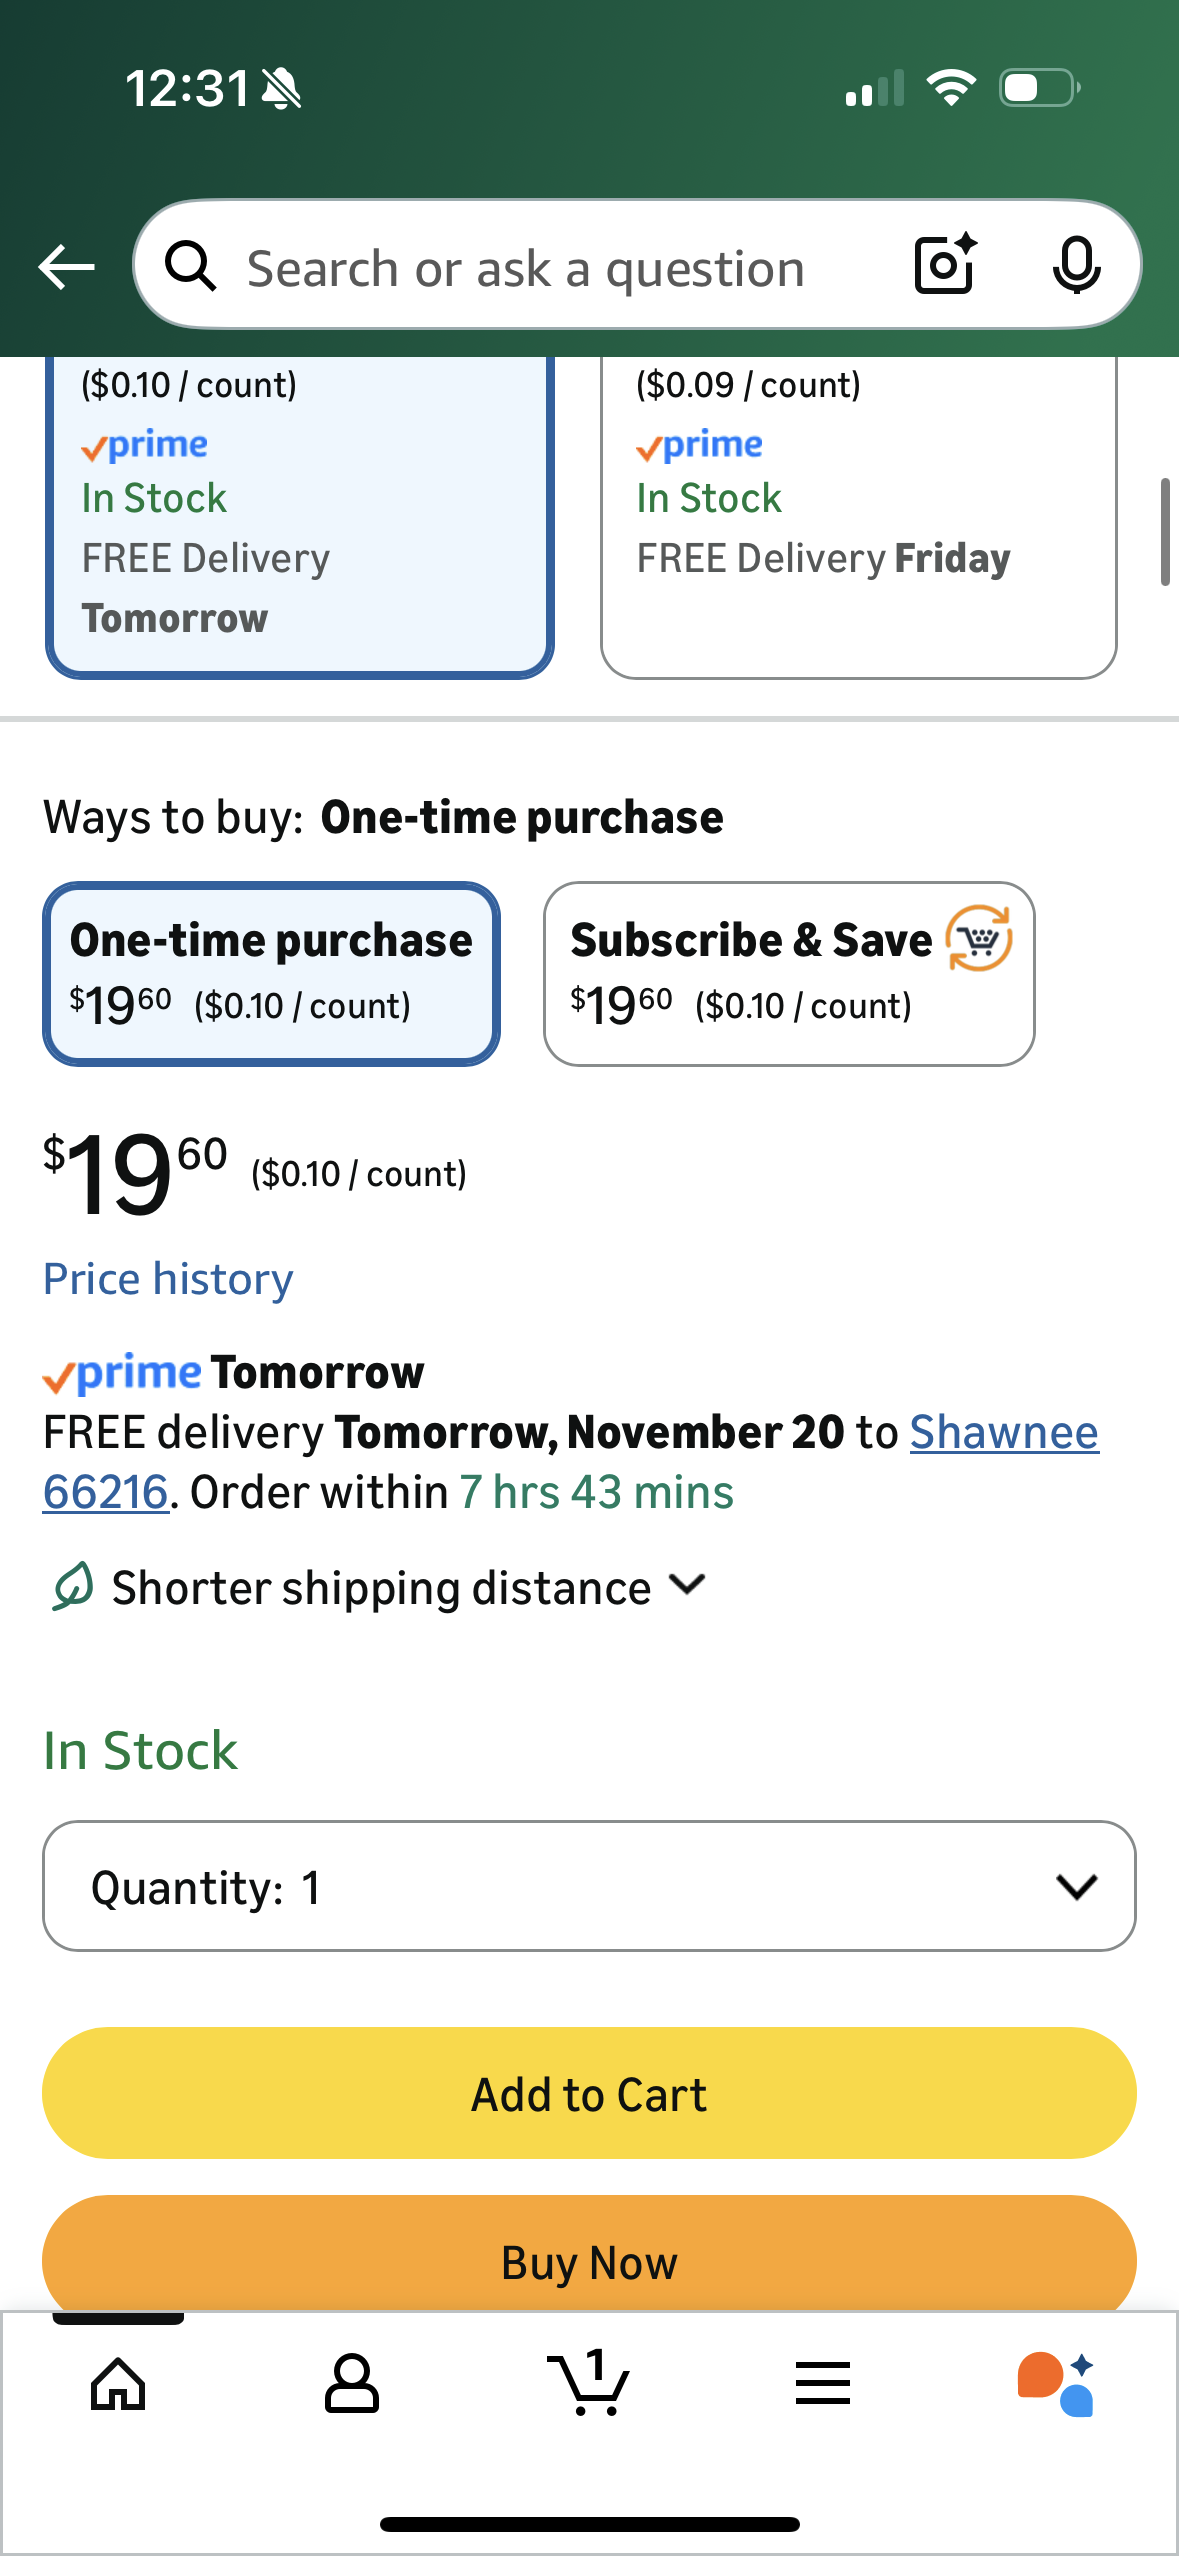Click the page scrollbar handle

(1164, 531)
